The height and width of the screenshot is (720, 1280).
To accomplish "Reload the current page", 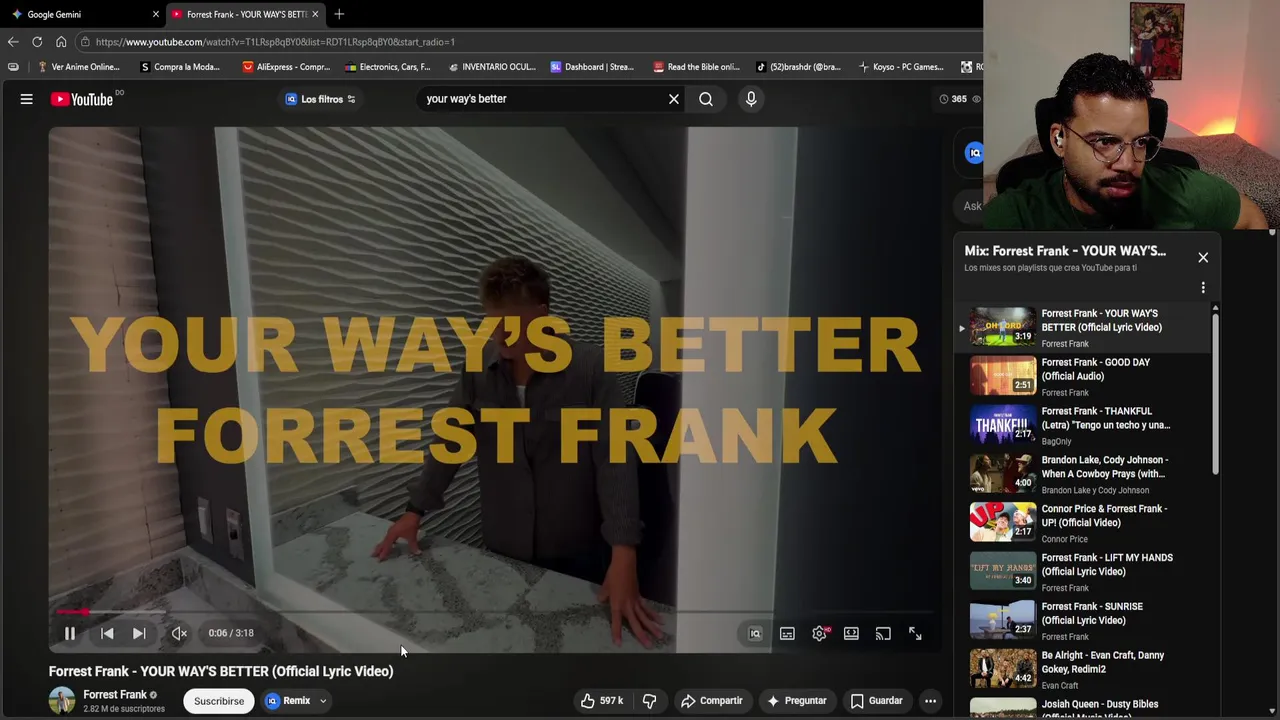I will (37, 42).
